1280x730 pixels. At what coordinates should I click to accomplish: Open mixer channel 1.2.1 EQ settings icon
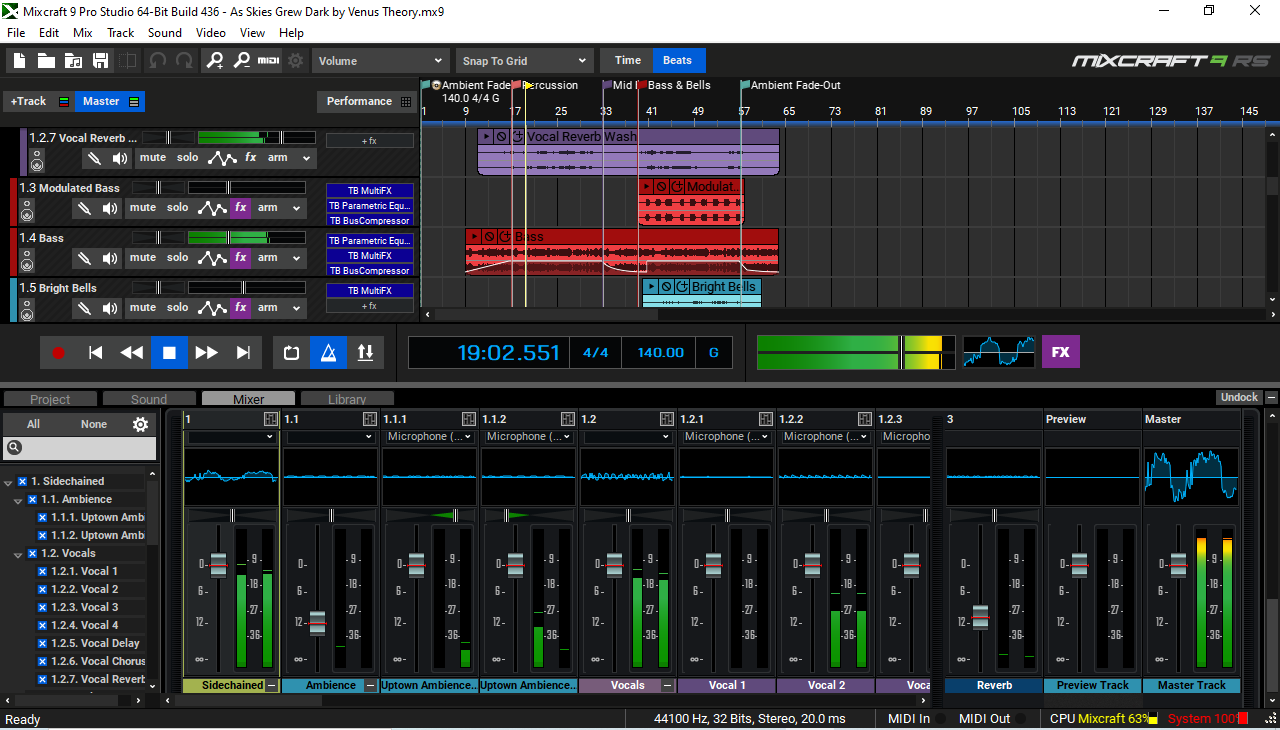point(765,419)
